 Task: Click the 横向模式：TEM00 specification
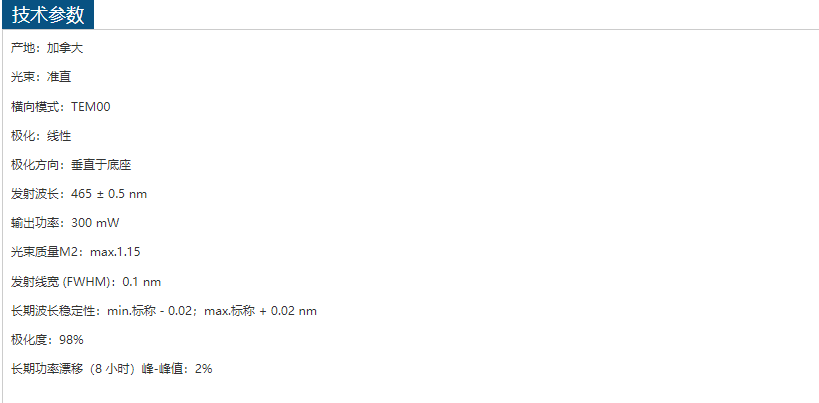61,107
